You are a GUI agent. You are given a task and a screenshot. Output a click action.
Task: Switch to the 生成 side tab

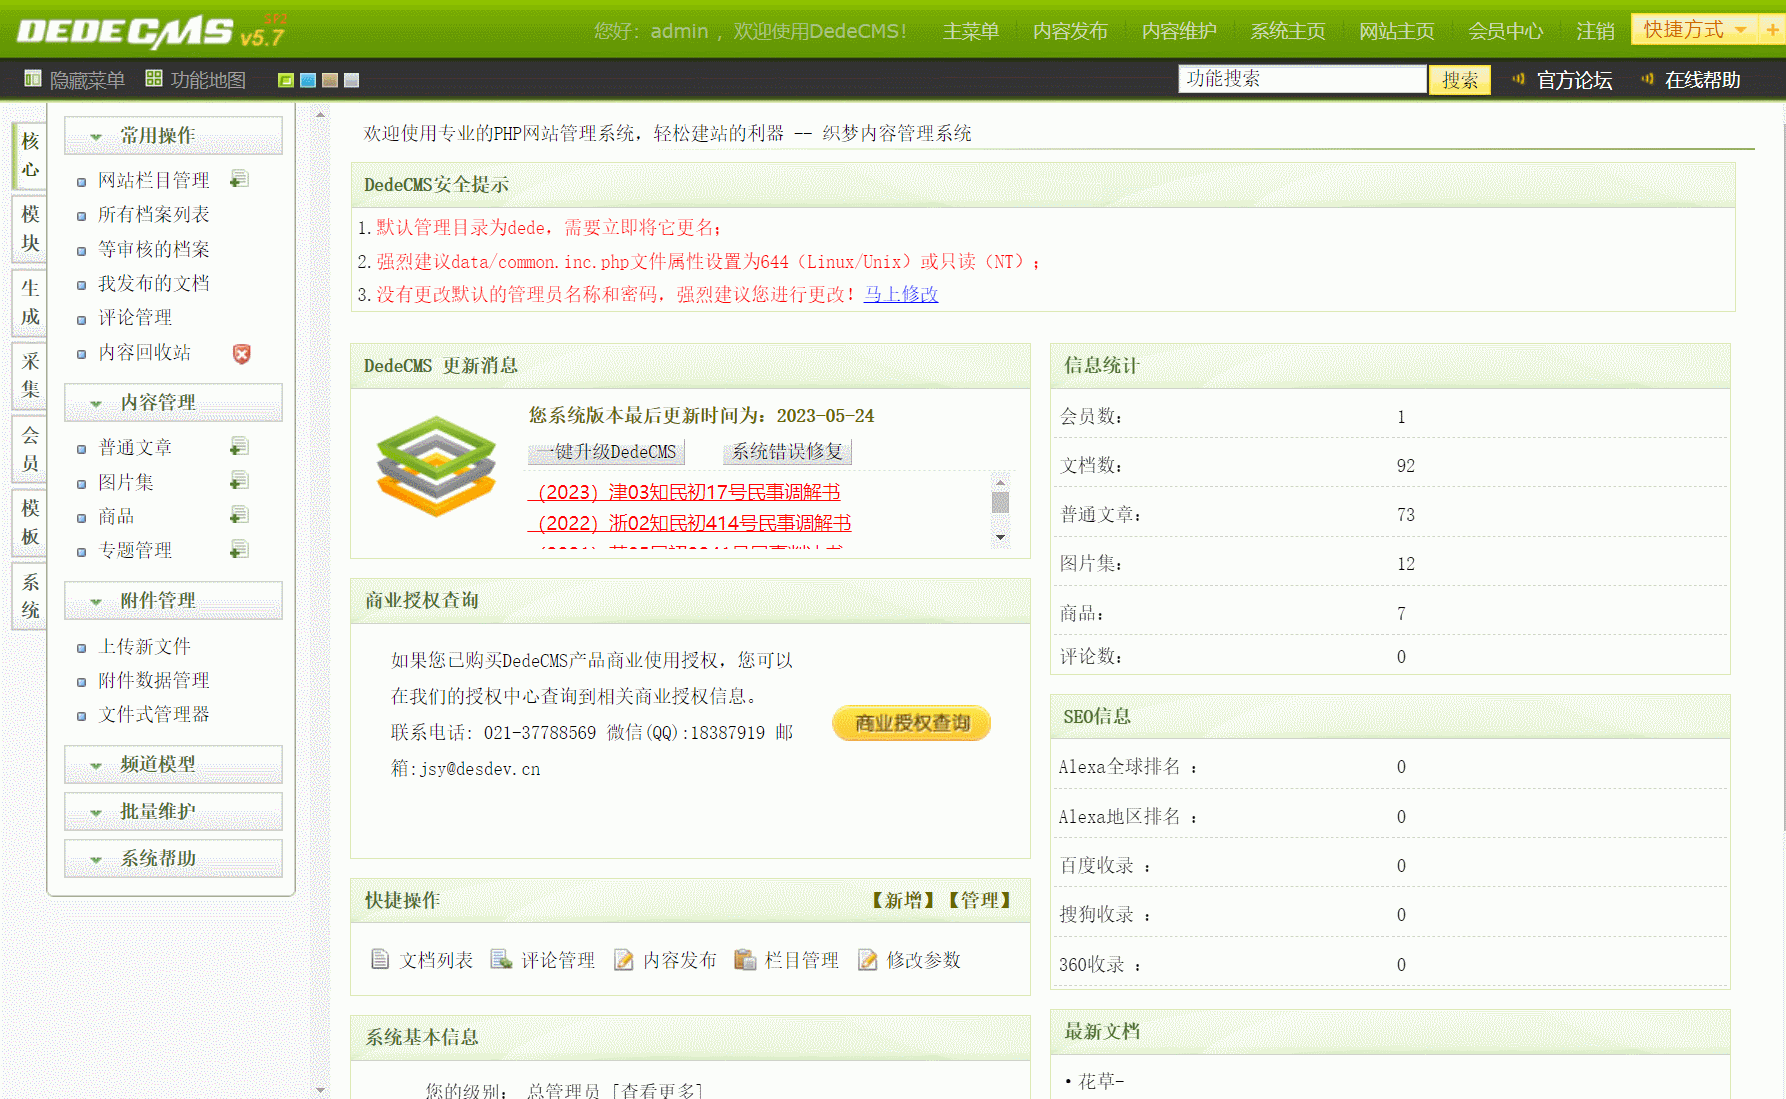point(30,302)
